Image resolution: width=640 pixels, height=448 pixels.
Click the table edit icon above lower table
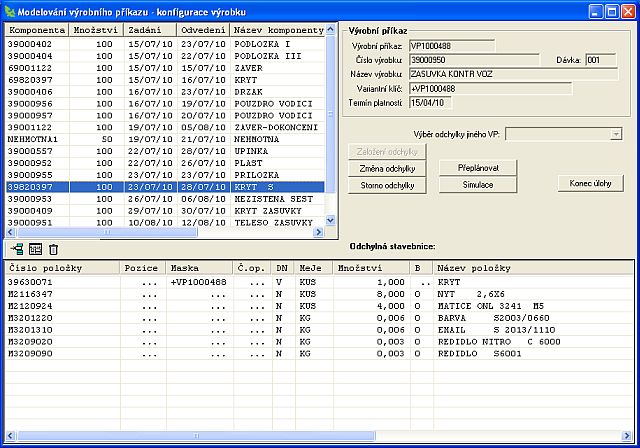tap(36, 249)
